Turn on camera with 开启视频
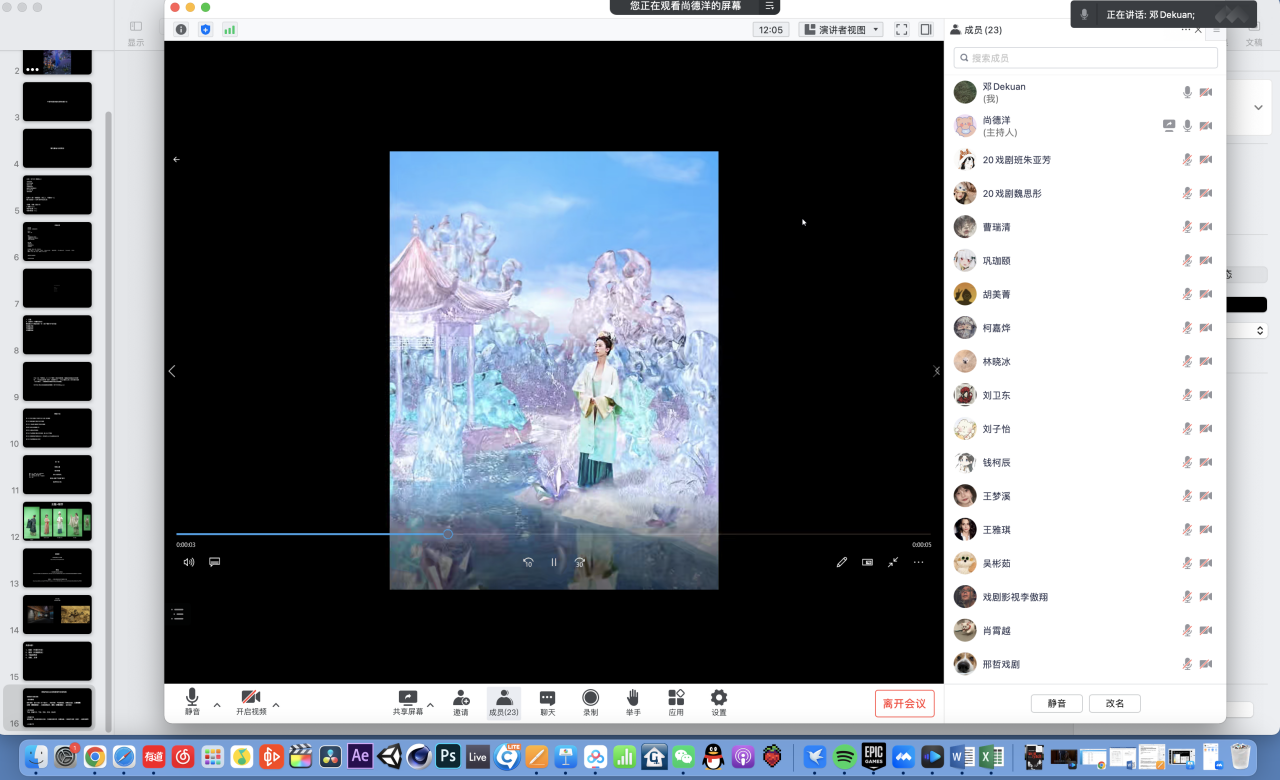1280x780 pixels. (251, 702)
